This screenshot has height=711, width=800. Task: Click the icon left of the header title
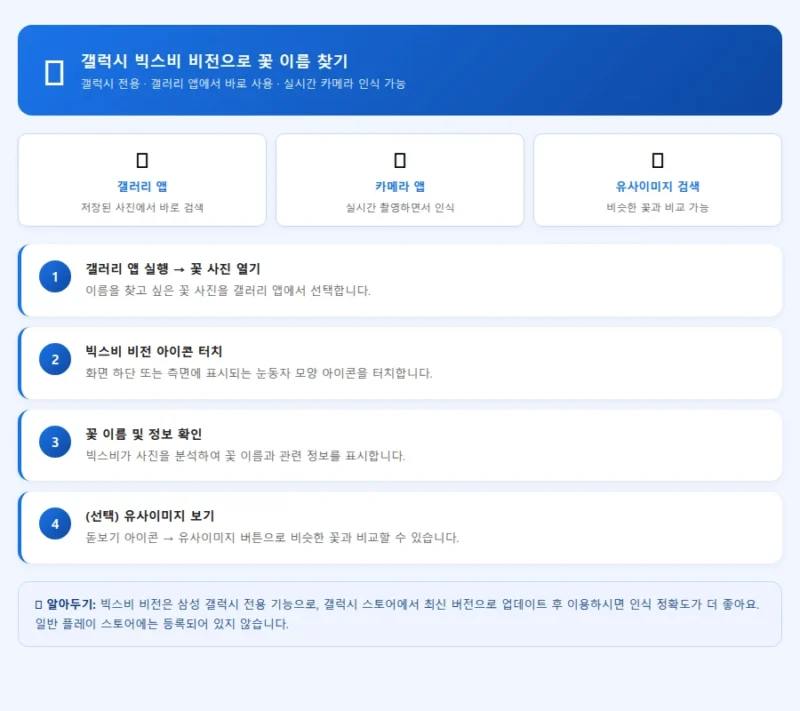54,72
